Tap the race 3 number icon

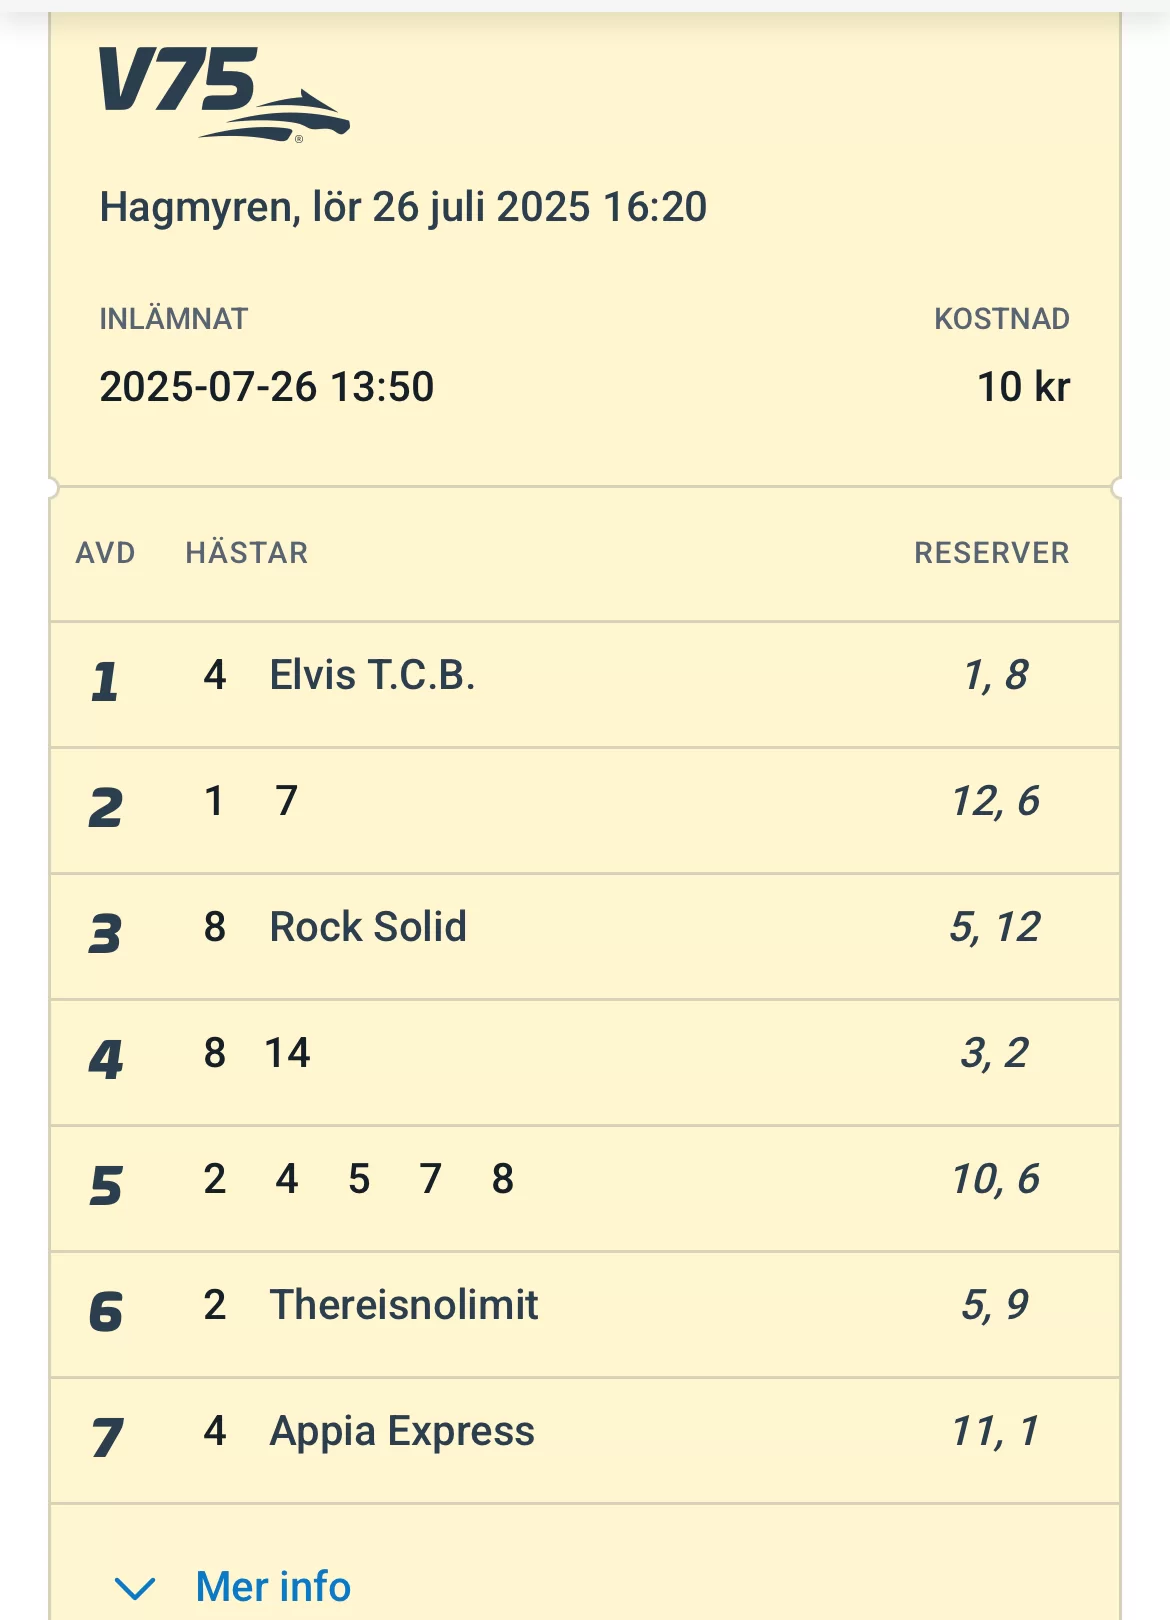105,934
